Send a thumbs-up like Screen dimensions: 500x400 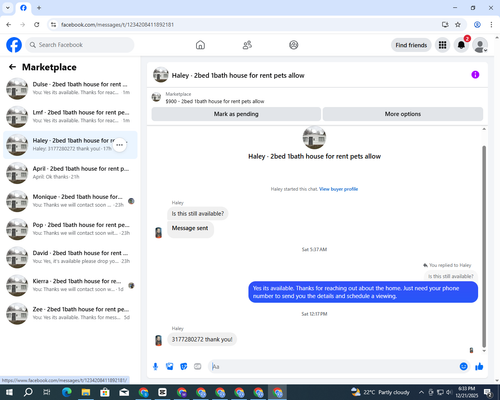[x=479, y=367]
